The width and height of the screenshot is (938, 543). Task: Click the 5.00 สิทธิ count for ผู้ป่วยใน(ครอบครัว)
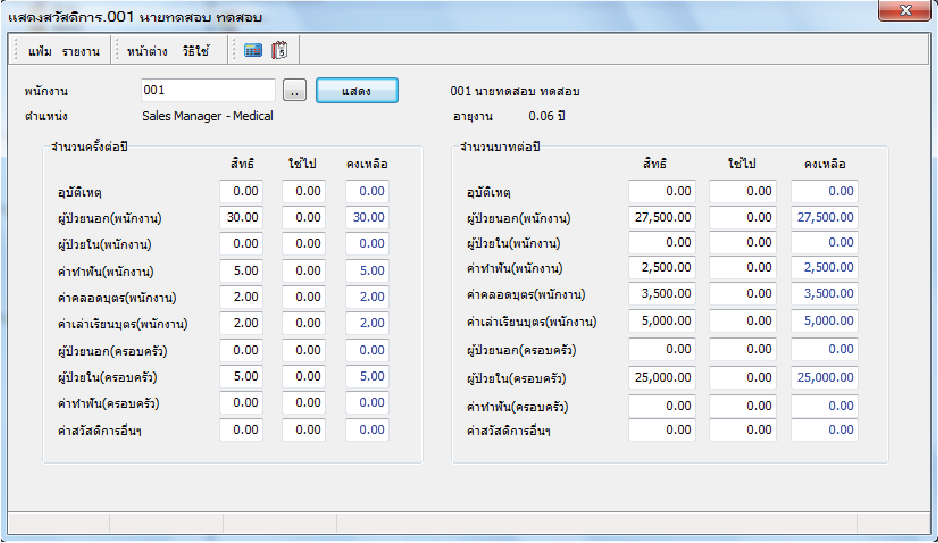(241, 377)
